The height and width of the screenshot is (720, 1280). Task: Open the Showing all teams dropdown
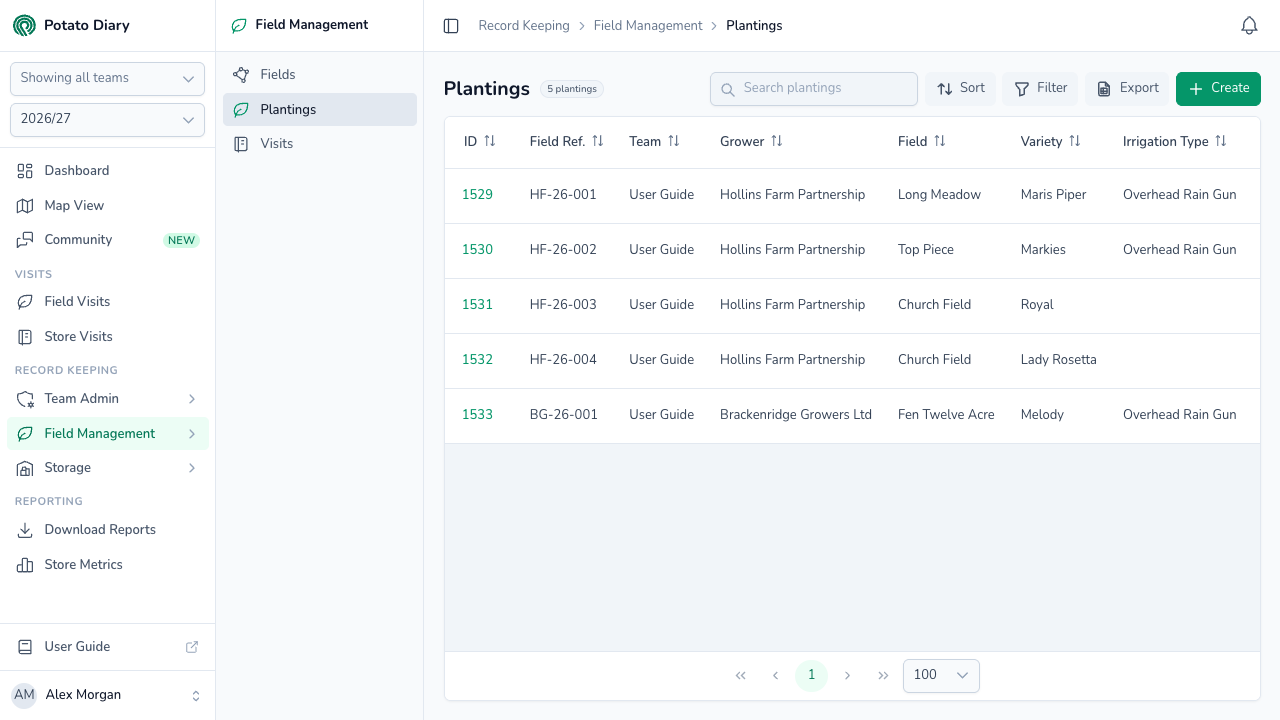tap(107, 78)
